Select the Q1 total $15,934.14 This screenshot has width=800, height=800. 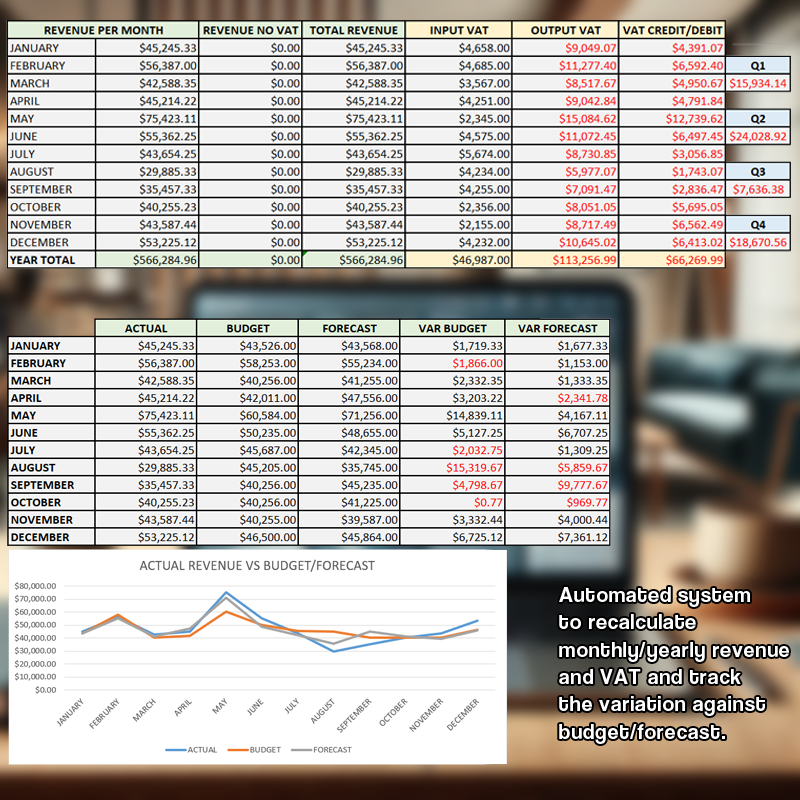point(758,83)
